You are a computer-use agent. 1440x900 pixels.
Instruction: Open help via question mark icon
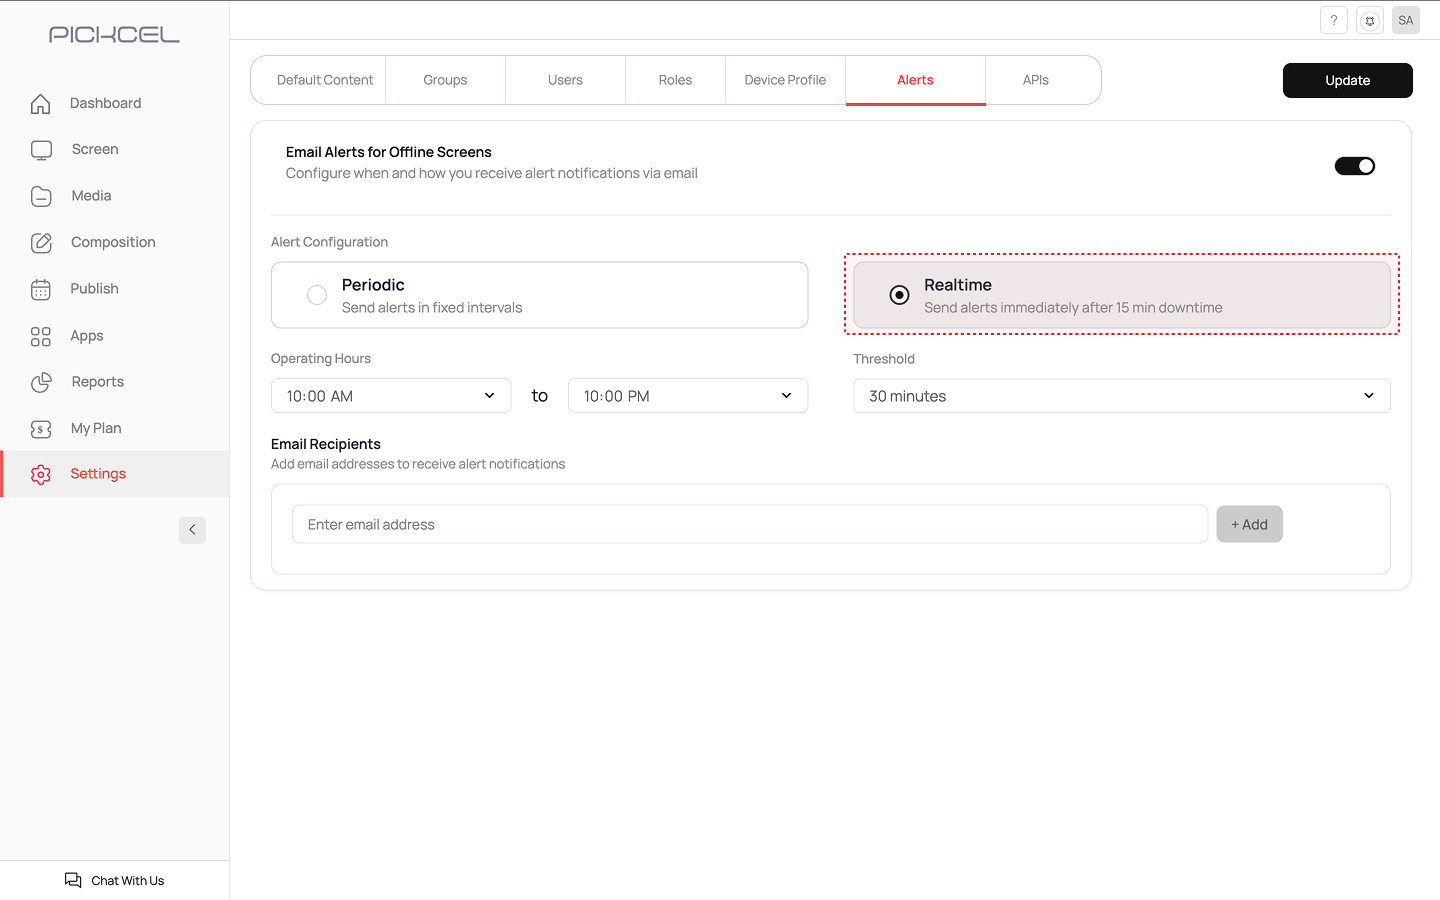point(1333,20)
